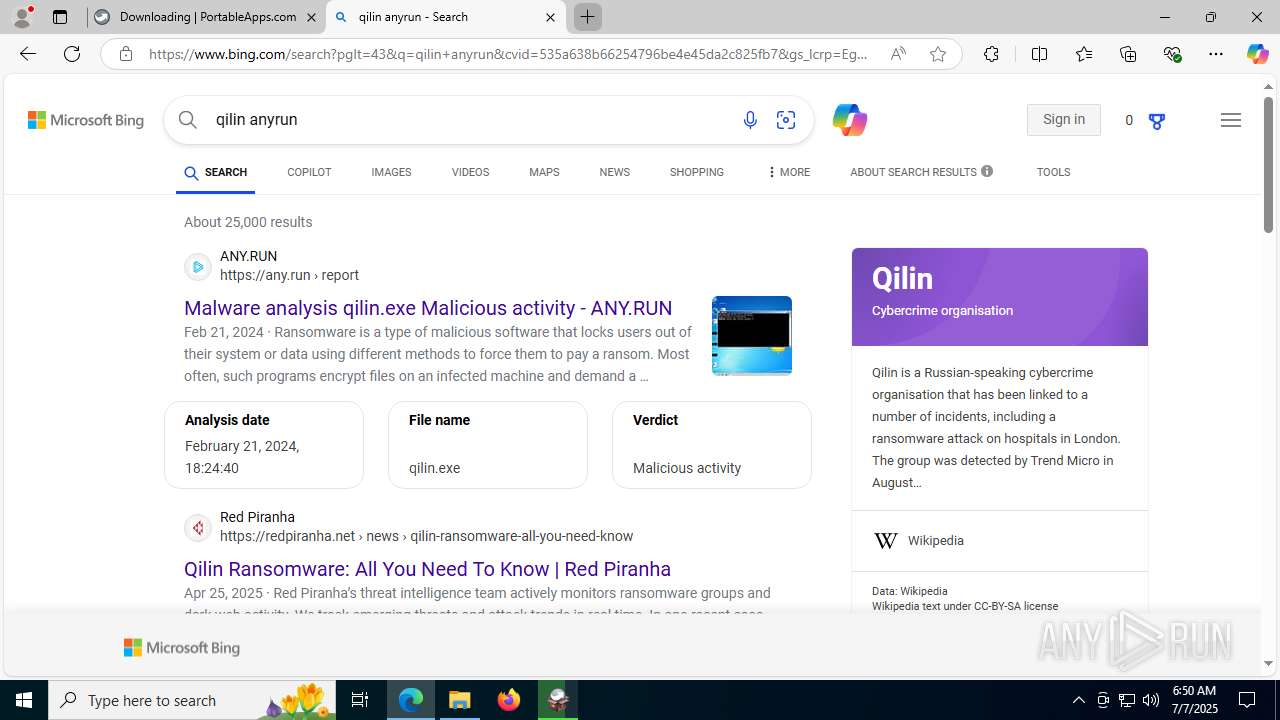1280x720 pixels.
Task: Click the redpiranha.net URL breadcrumb
Action: (426, 536)
